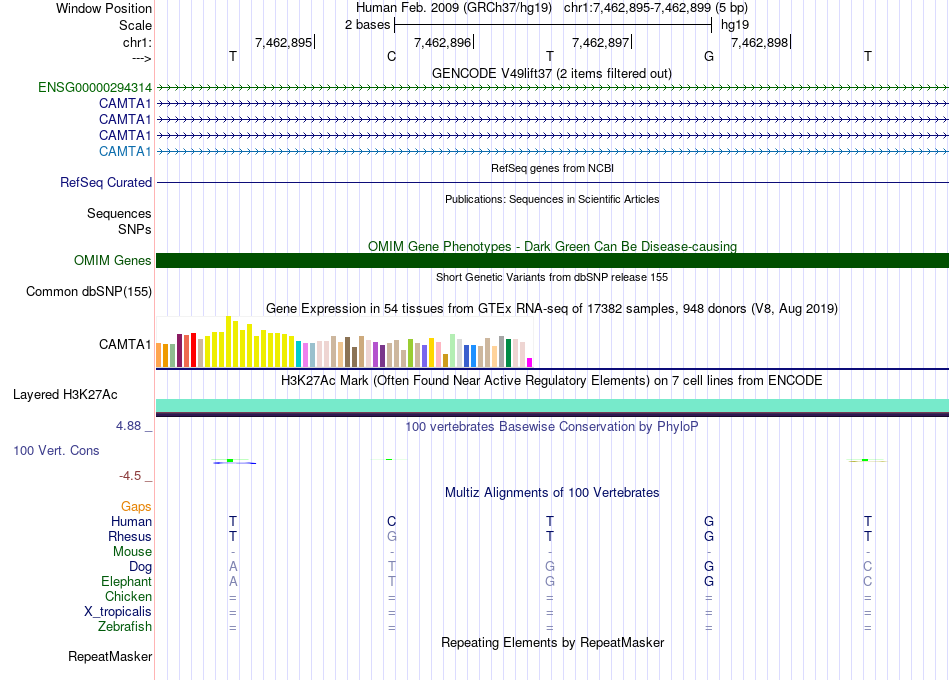Click the magenta bar ending GTEx chart
The height and width of the screenshot is (680, 950).
point(530,362)
